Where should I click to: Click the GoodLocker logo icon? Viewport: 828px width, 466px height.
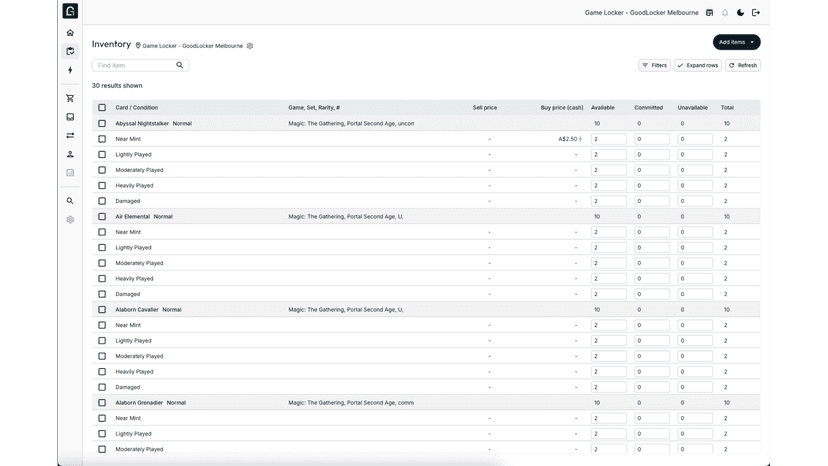click(x=70, y=11)
